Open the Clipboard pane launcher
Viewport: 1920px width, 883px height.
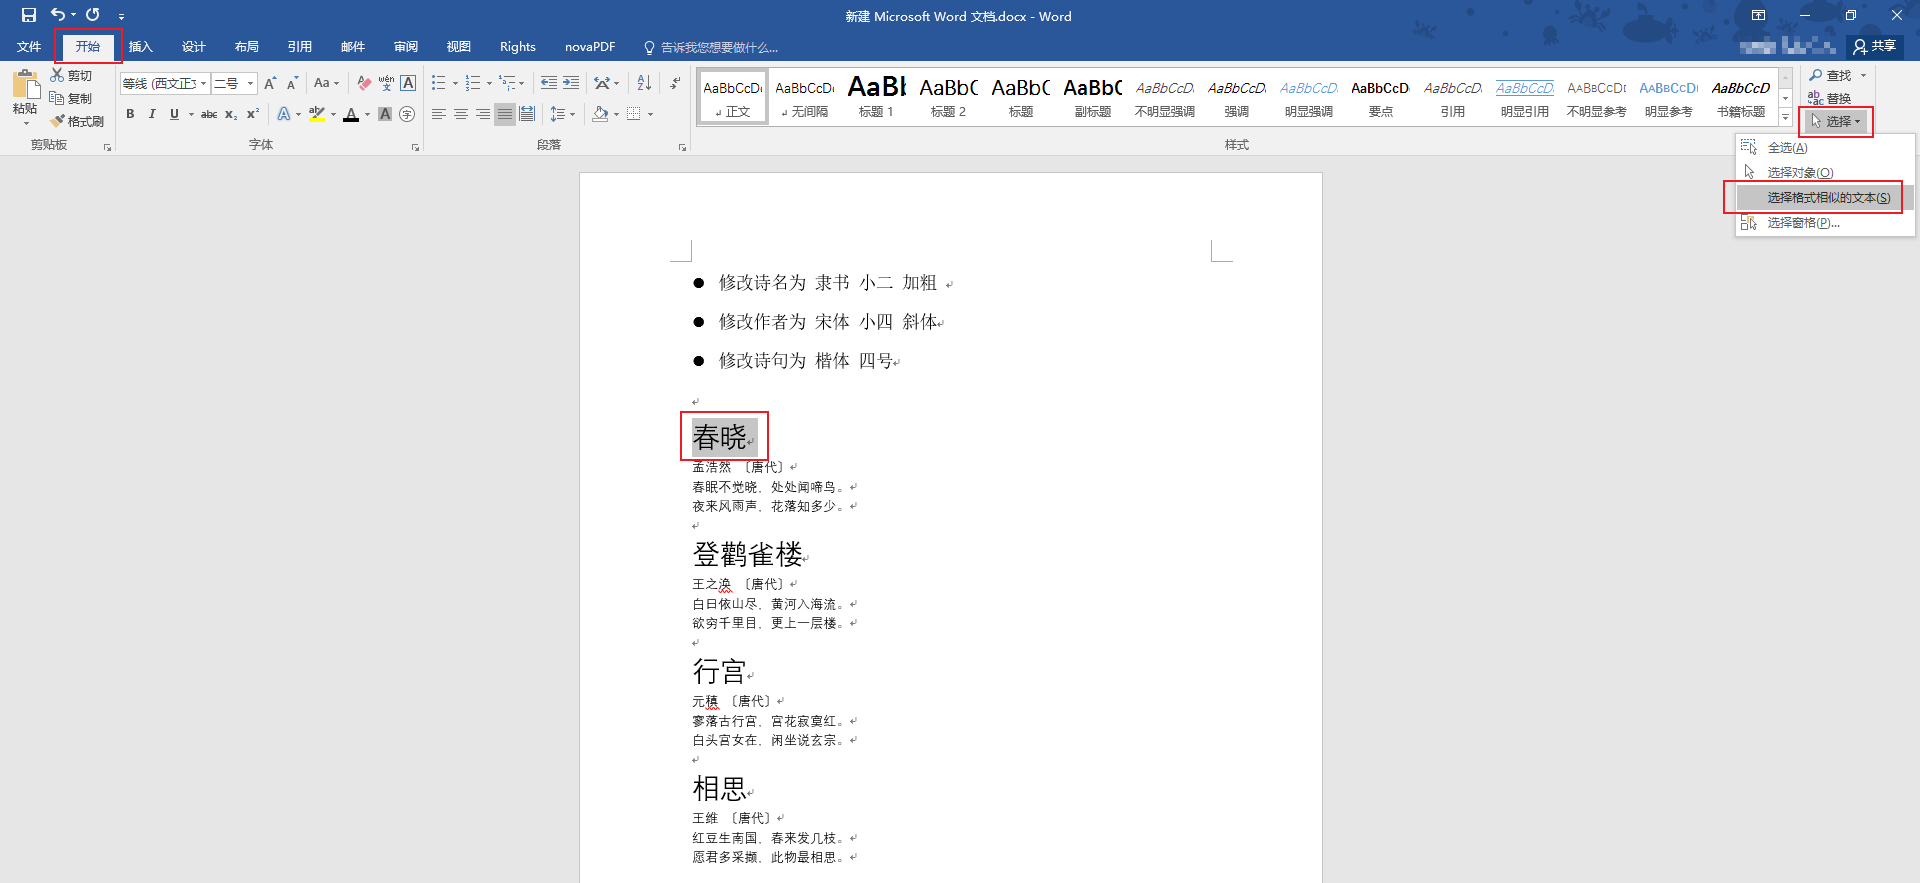[107, 147]
